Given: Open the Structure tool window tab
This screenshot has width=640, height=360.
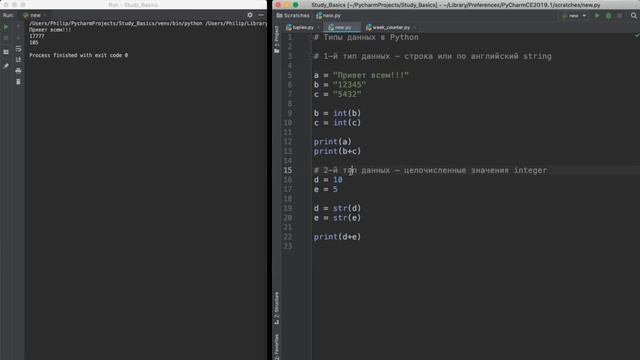Looking at the screenshot, I should (x=277, y=308).
